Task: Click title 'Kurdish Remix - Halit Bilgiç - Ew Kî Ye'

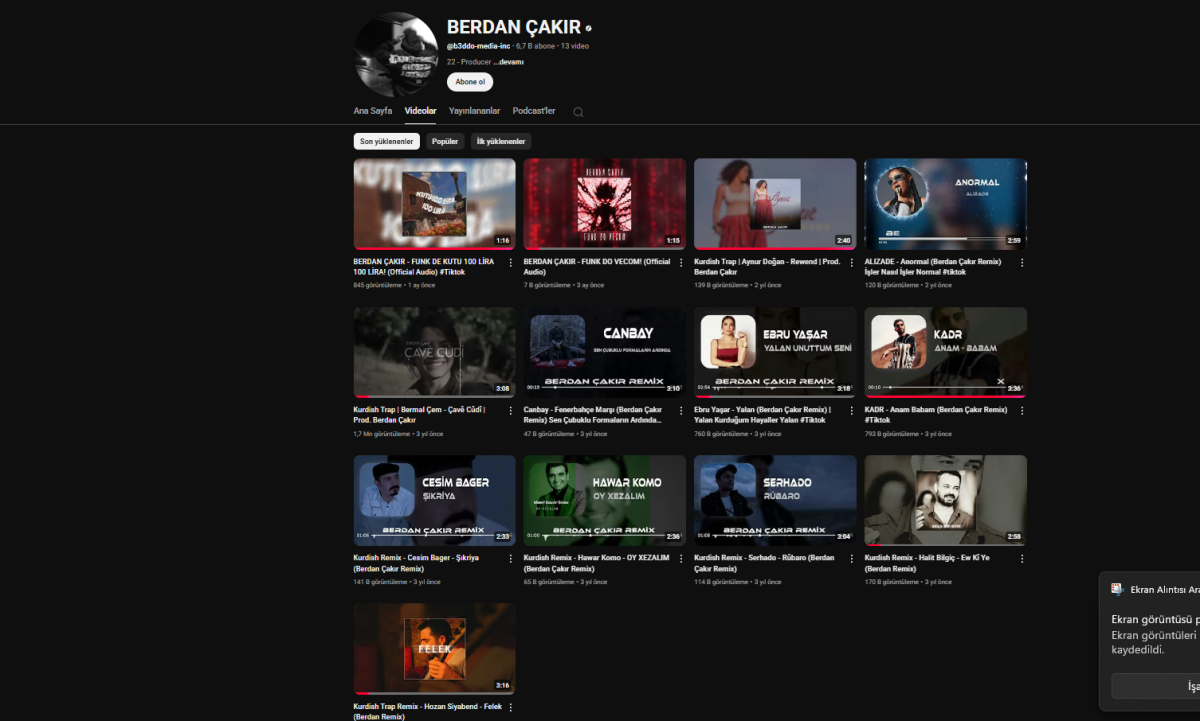Action: click(x=927, y=563)
